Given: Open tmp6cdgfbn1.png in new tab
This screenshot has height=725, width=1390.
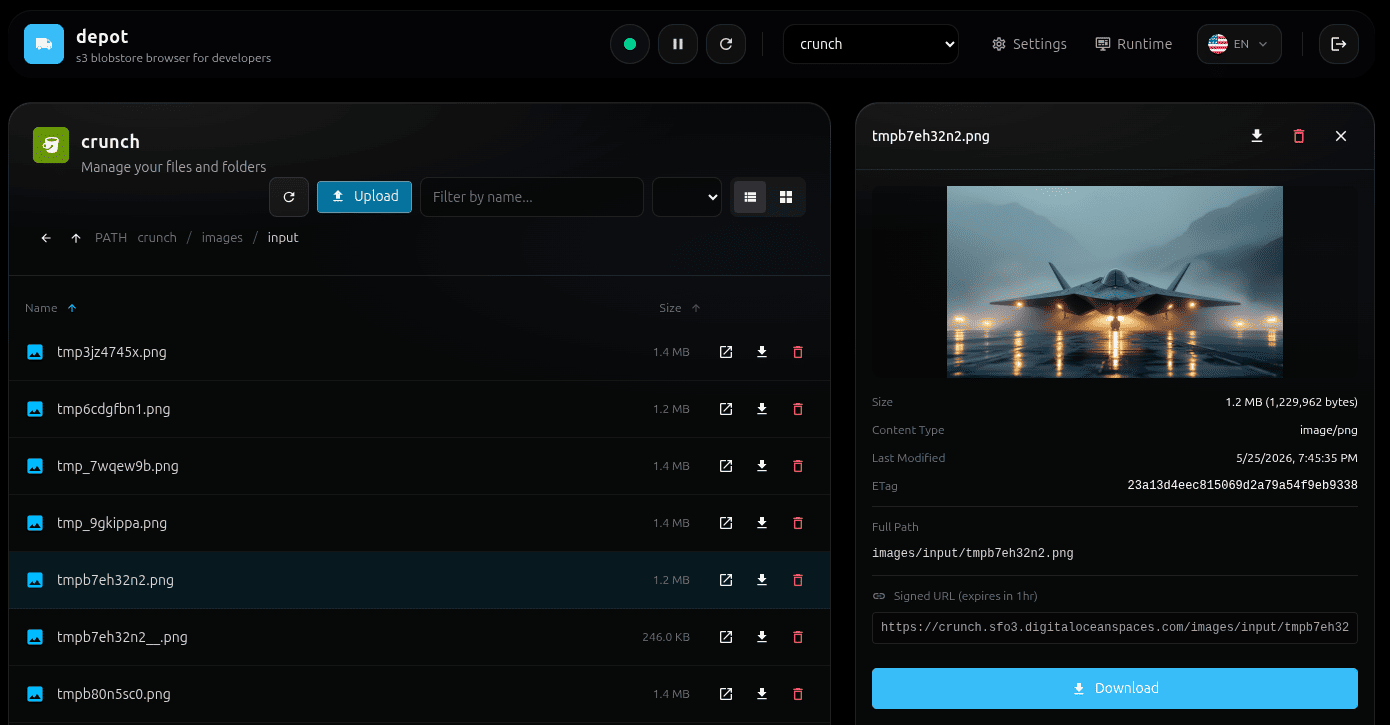Looking at the screenshot, I should click(x=726, y=409).
